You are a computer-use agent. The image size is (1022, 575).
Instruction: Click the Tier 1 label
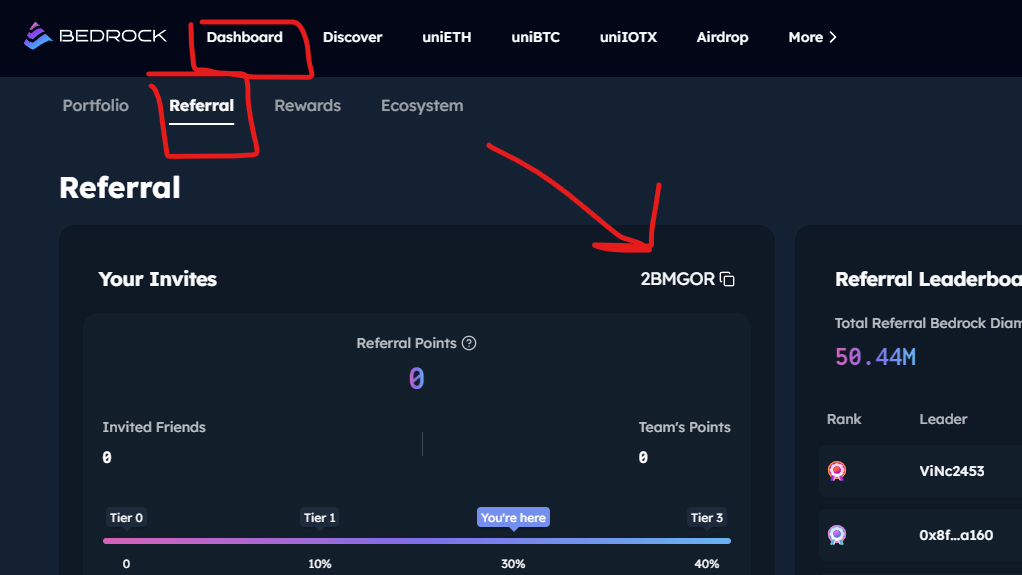click(x=319, y=518)
